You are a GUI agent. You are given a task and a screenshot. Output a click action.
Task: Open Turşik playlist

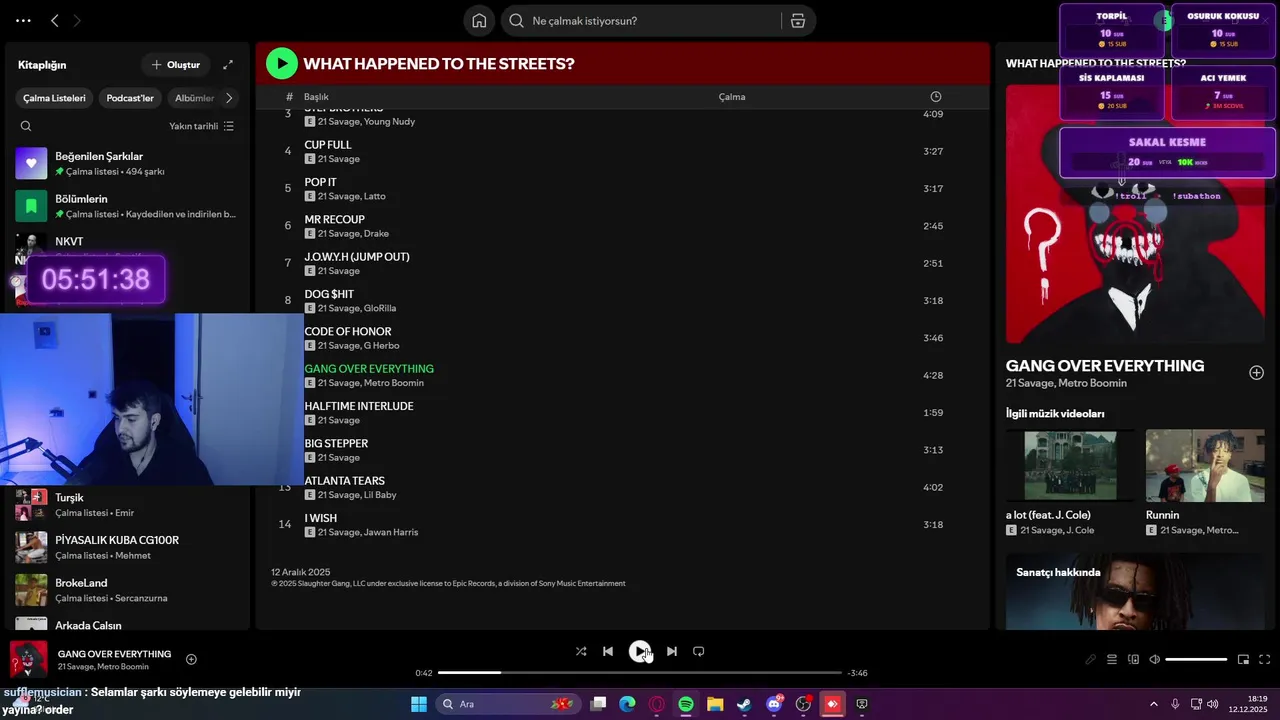127,505
